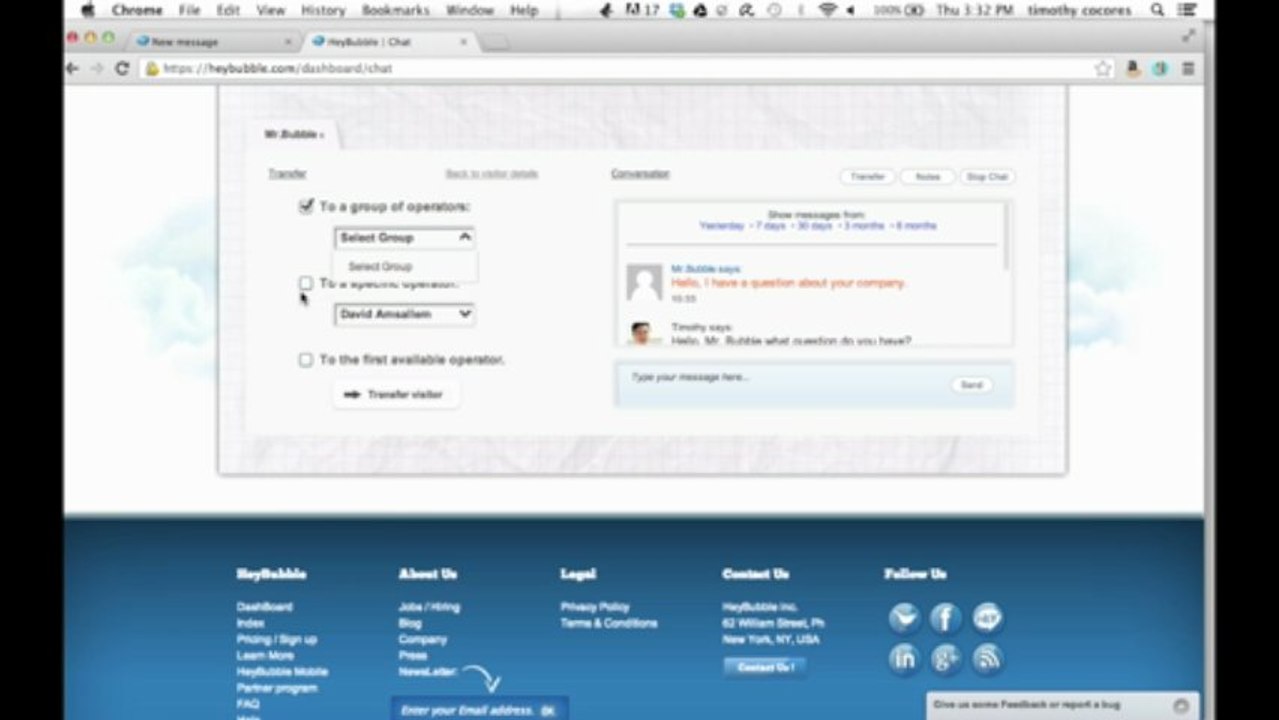Open the Bookmarks menu
The height and width of the screenshot is (720, 1279).
point(394,10)
